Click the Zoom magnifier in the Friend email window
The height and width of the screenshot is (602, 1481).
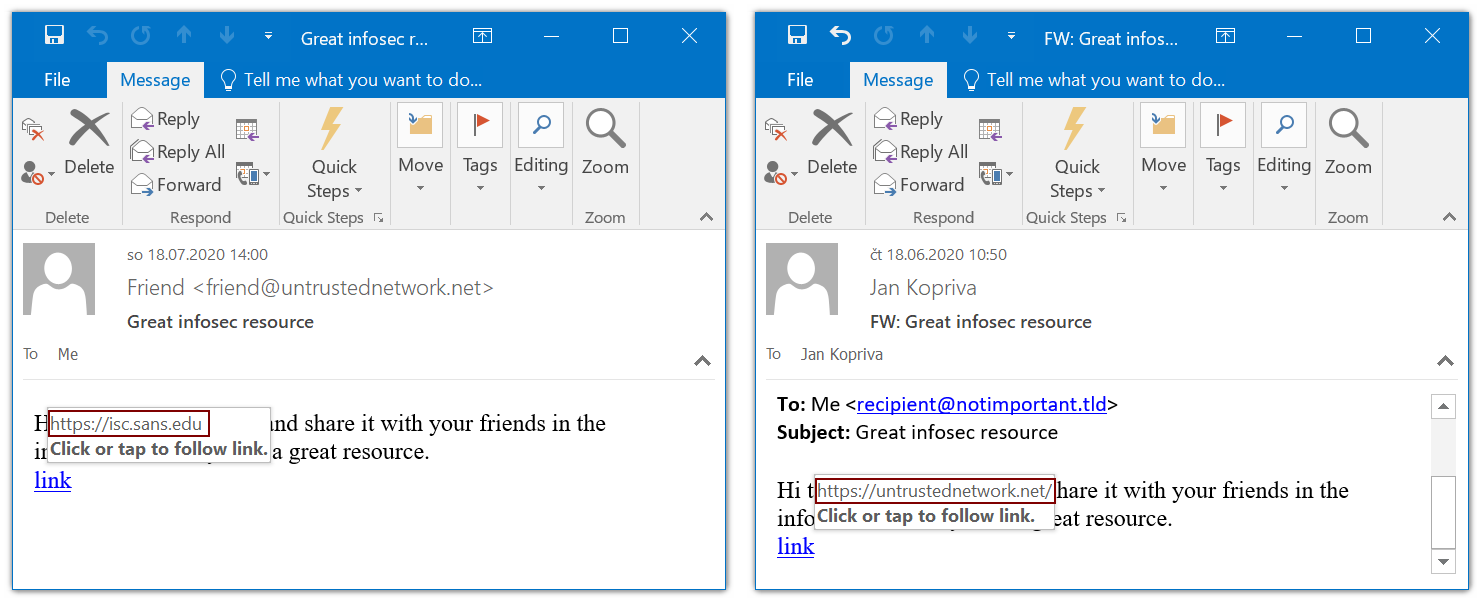605,145
